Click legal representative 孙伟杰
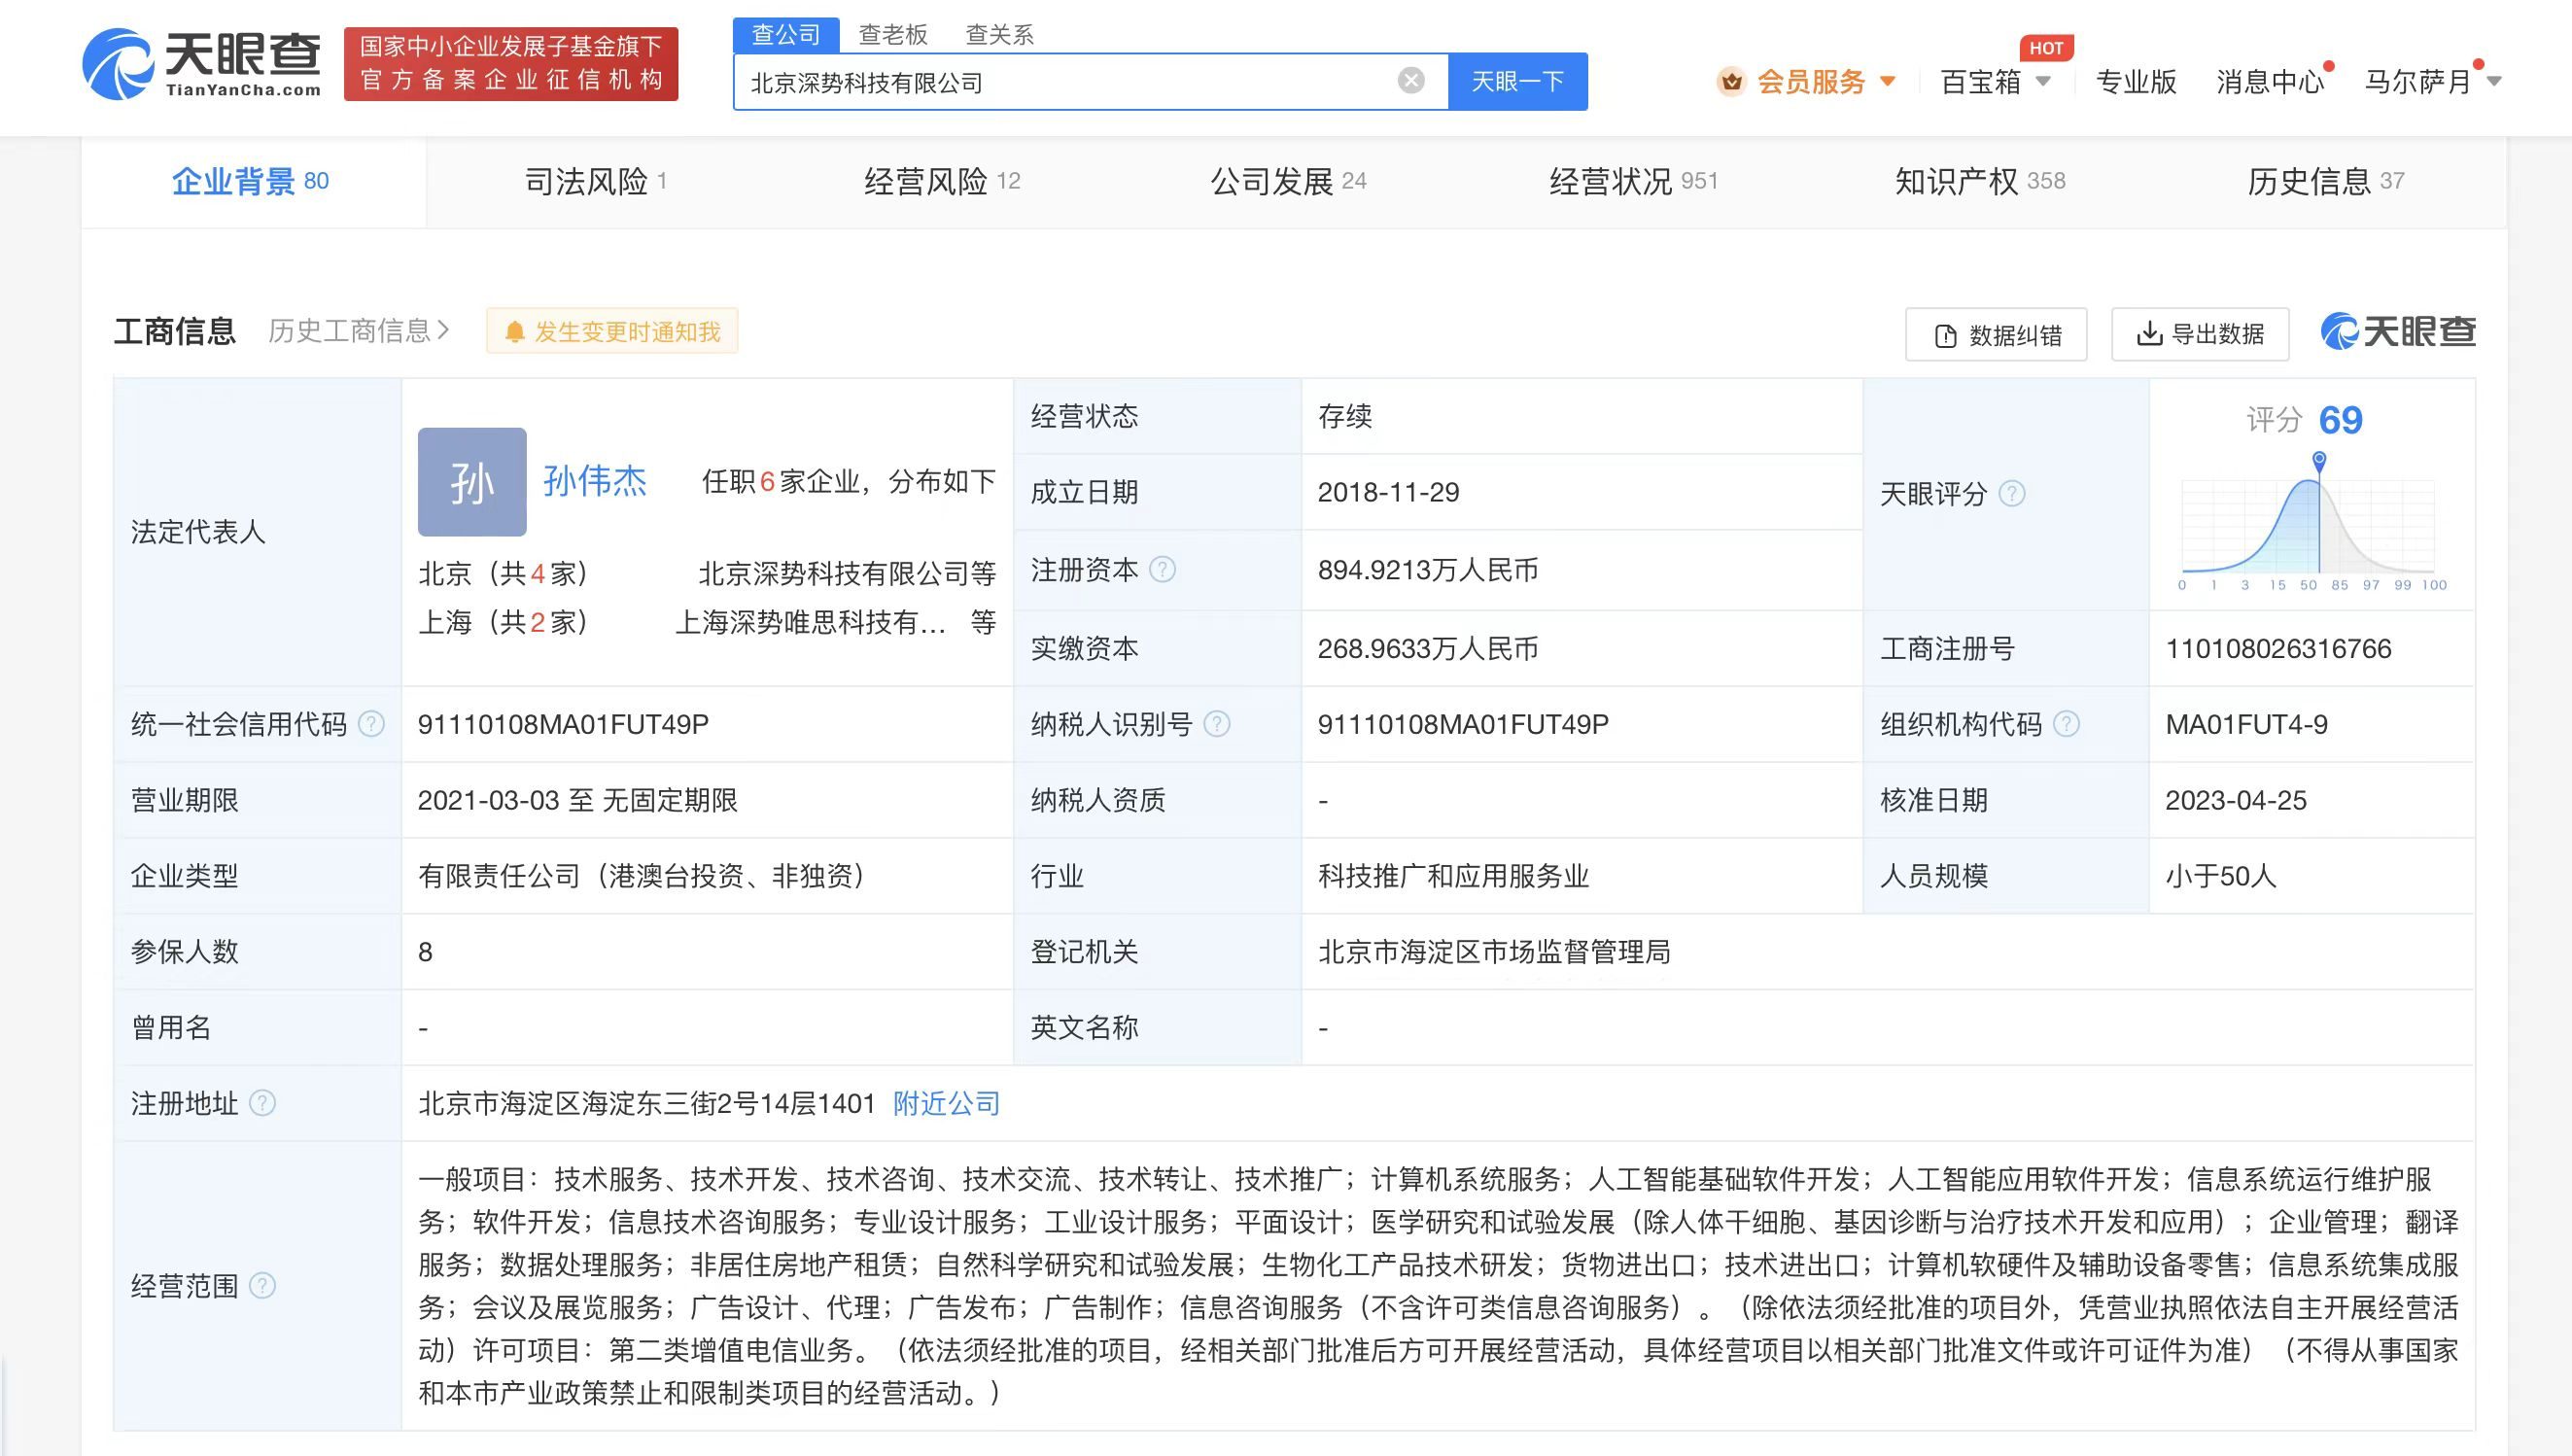Viewport: 2572px width, 1456px height. 595,480
